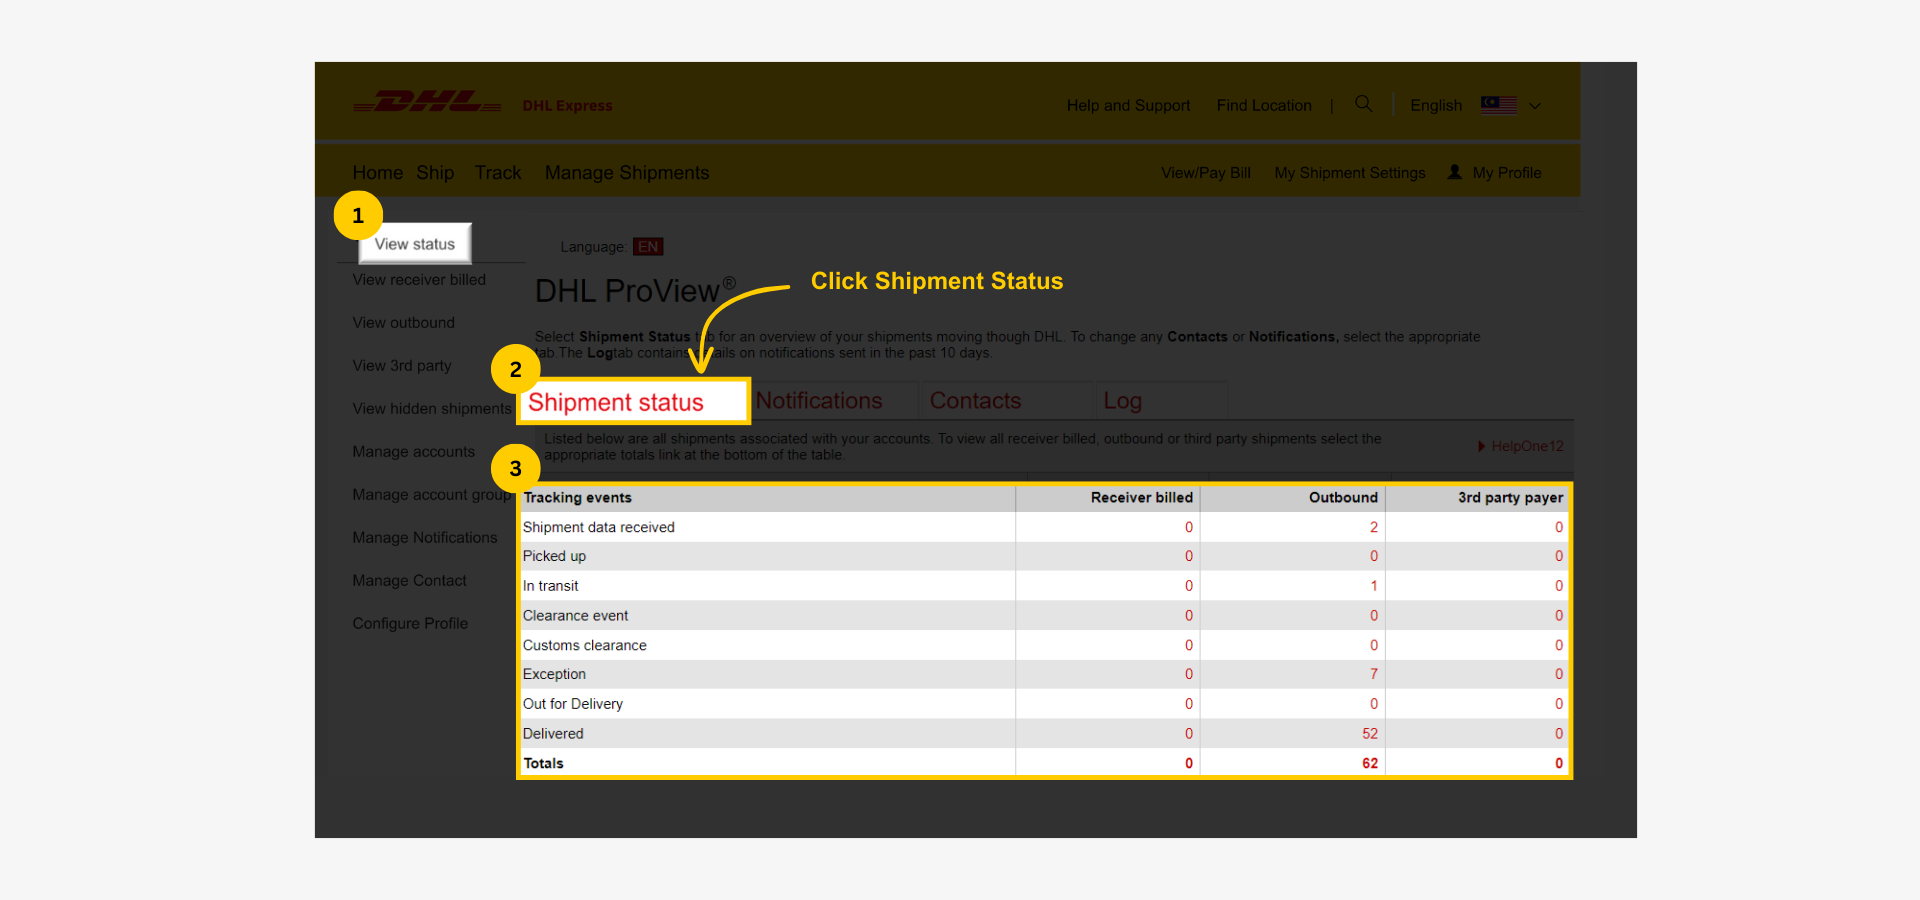Open Find Location

[1264, 105]
